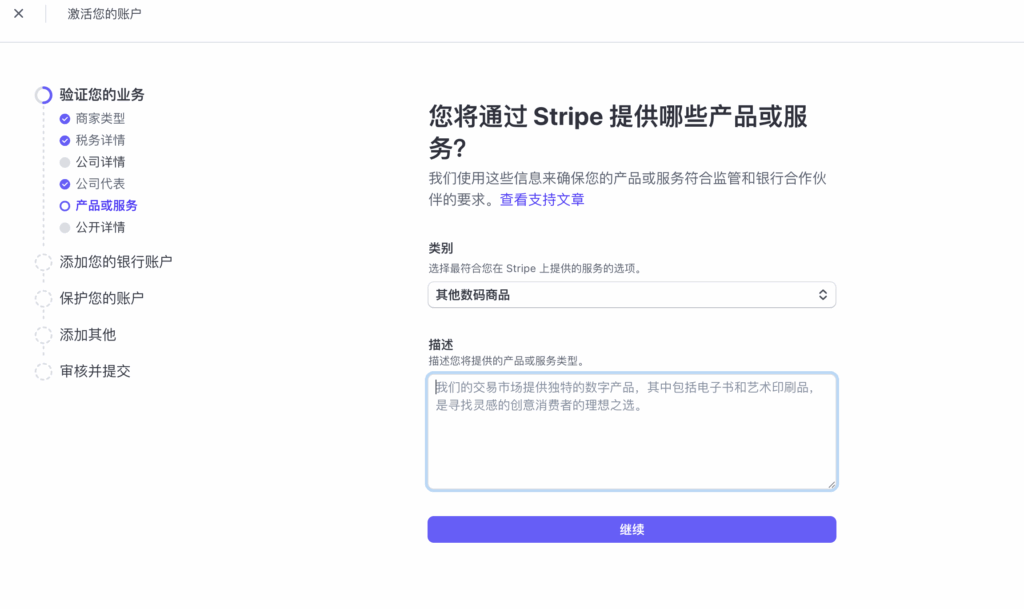Click the up-down arrows on category select
Screen dimensions: 1024x609
822,295
